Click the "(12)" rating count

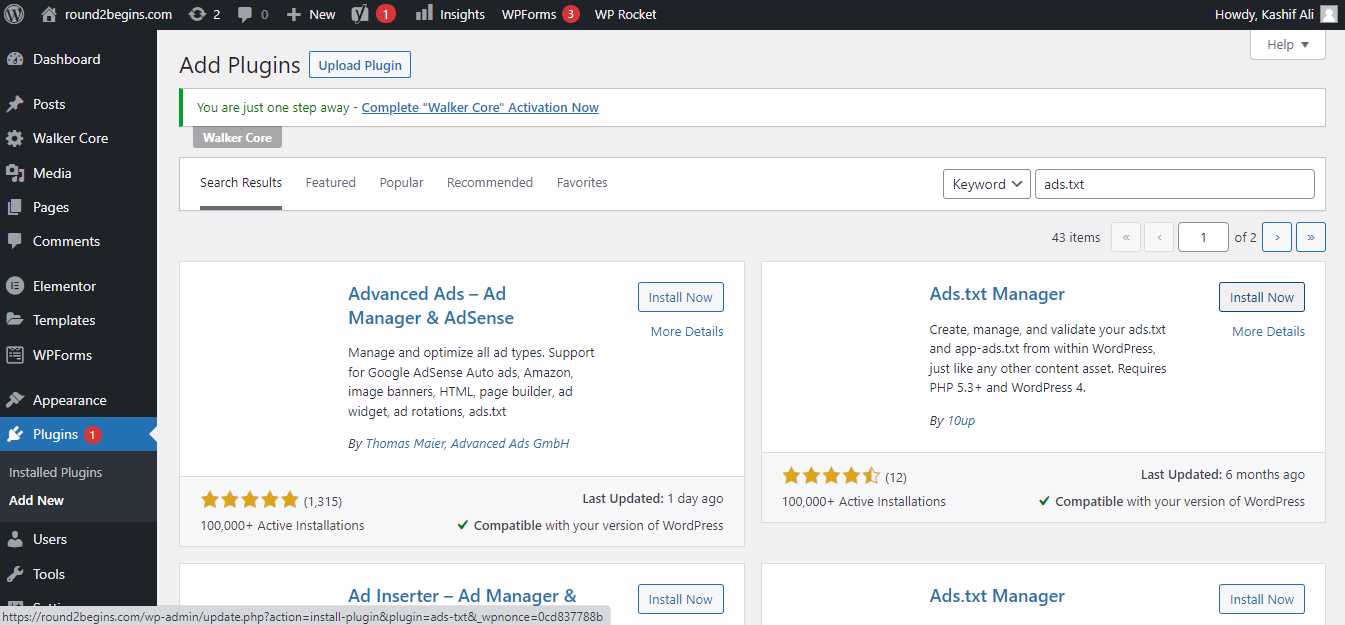click(896, 477)
